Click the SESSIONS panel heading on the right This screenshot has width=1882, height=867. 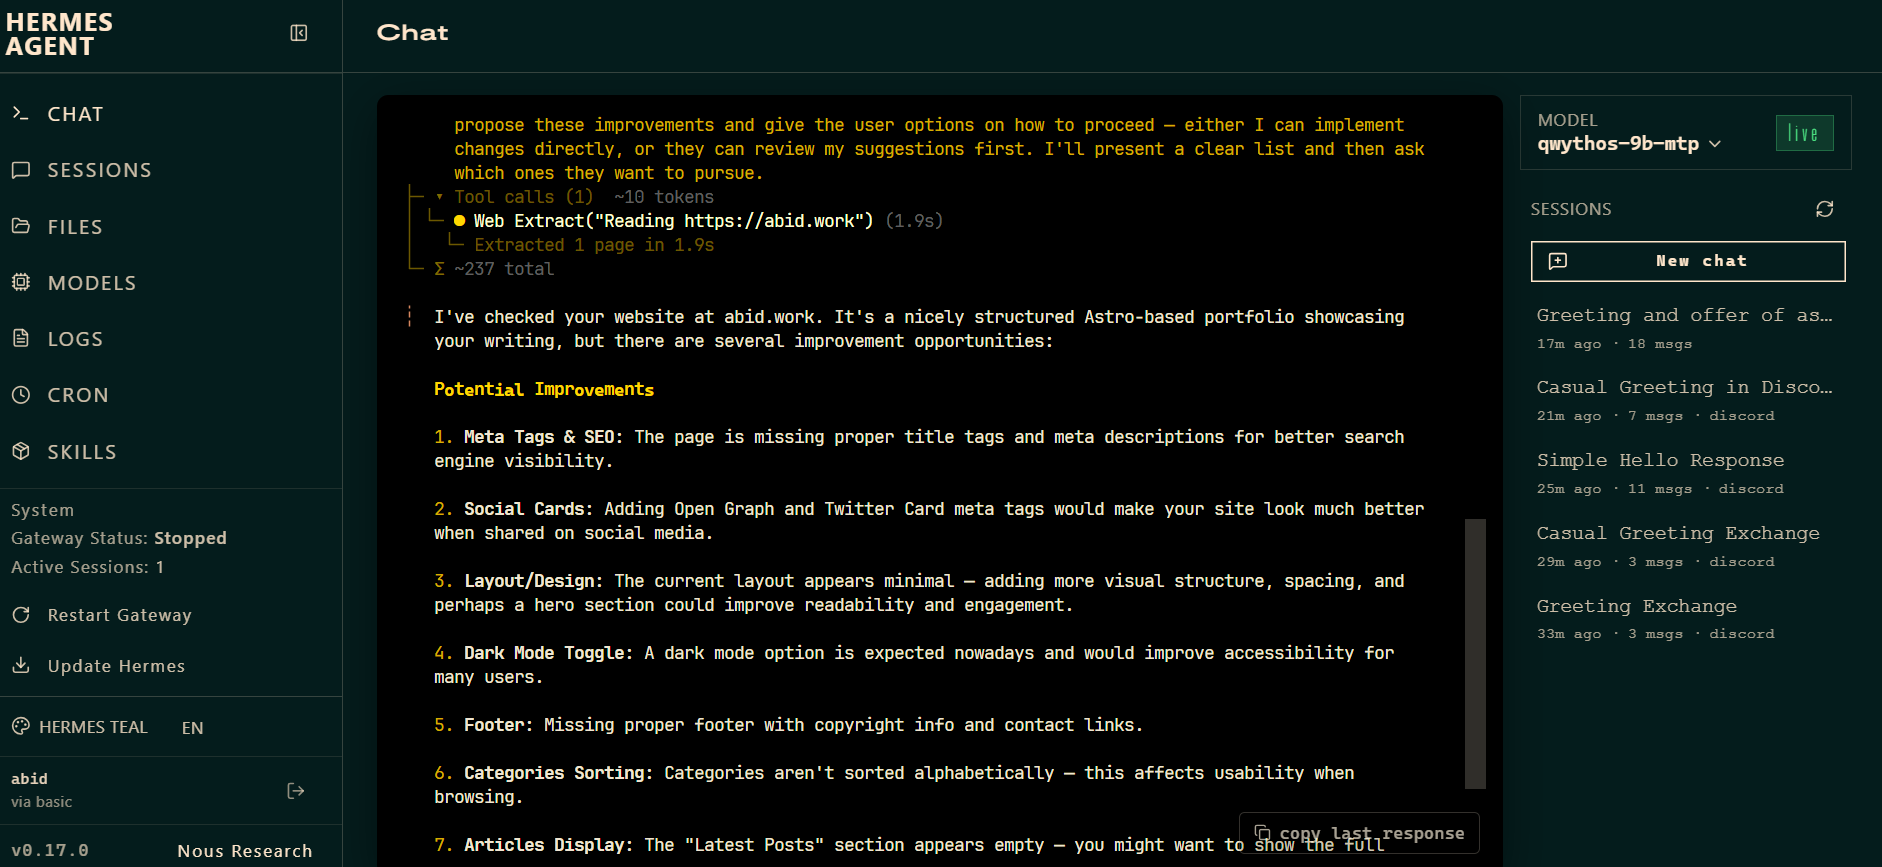point(1571,209)
